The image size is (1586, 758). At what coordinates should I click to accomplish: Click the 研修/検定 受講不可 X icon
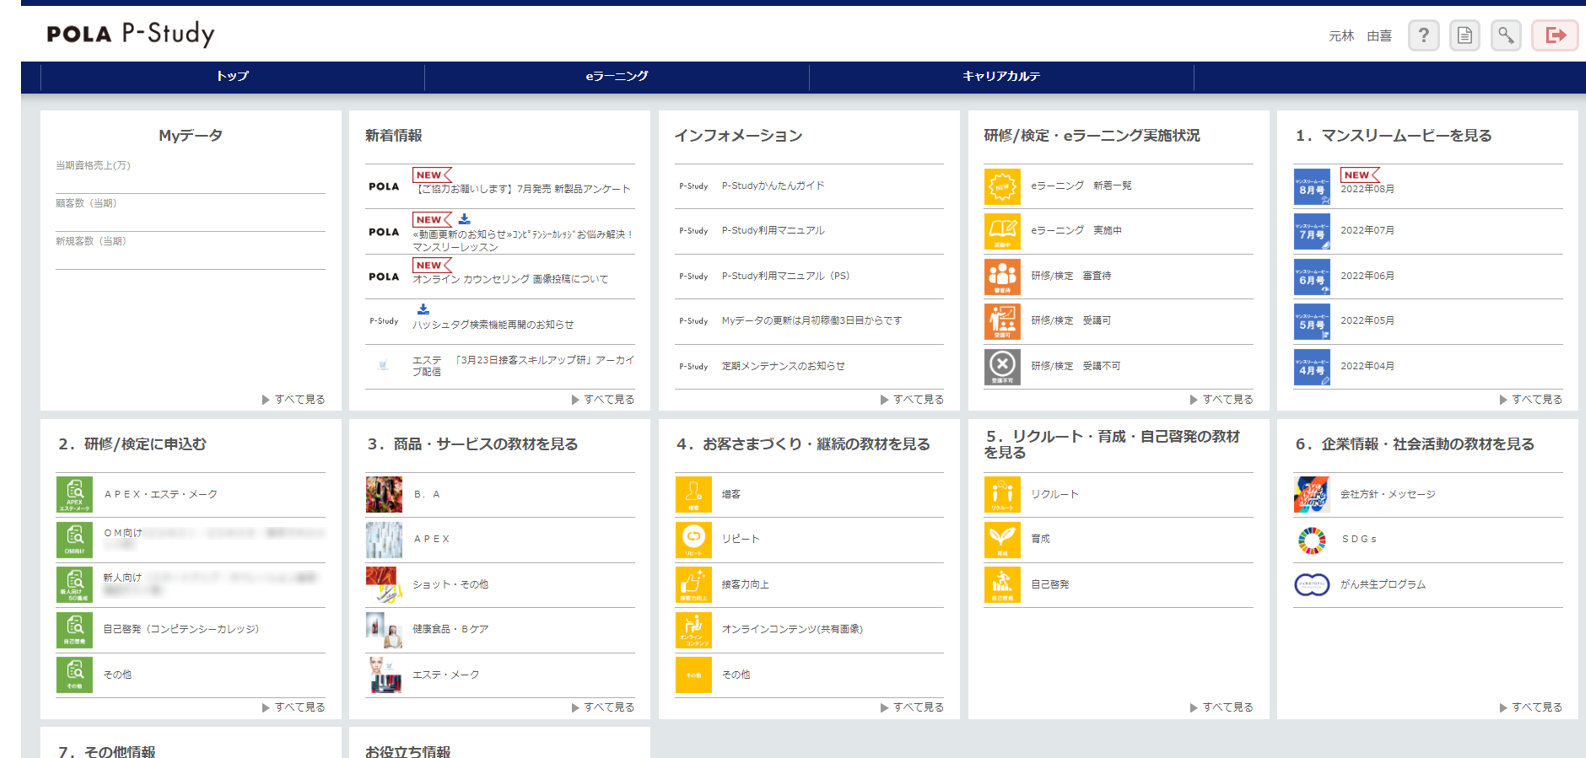[1002, 366]
